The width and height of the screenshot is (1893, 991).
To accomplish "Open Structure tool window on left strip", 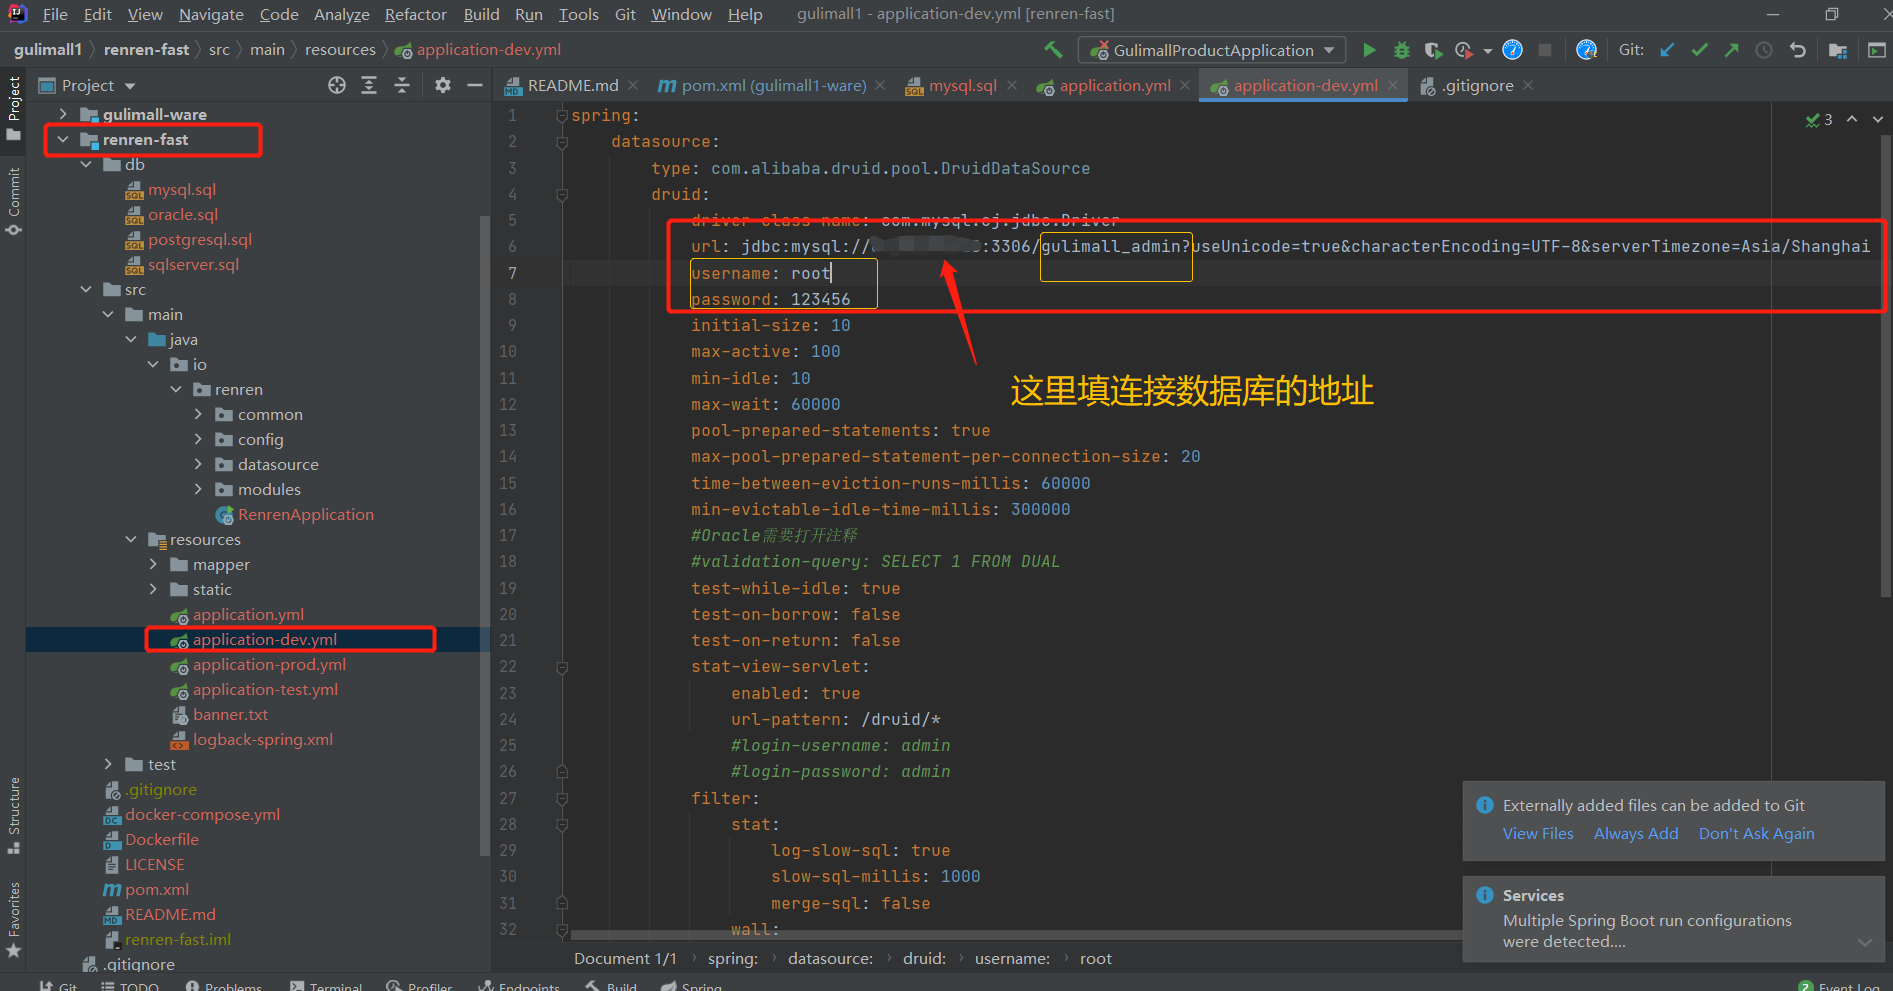I will coord(13,815).
